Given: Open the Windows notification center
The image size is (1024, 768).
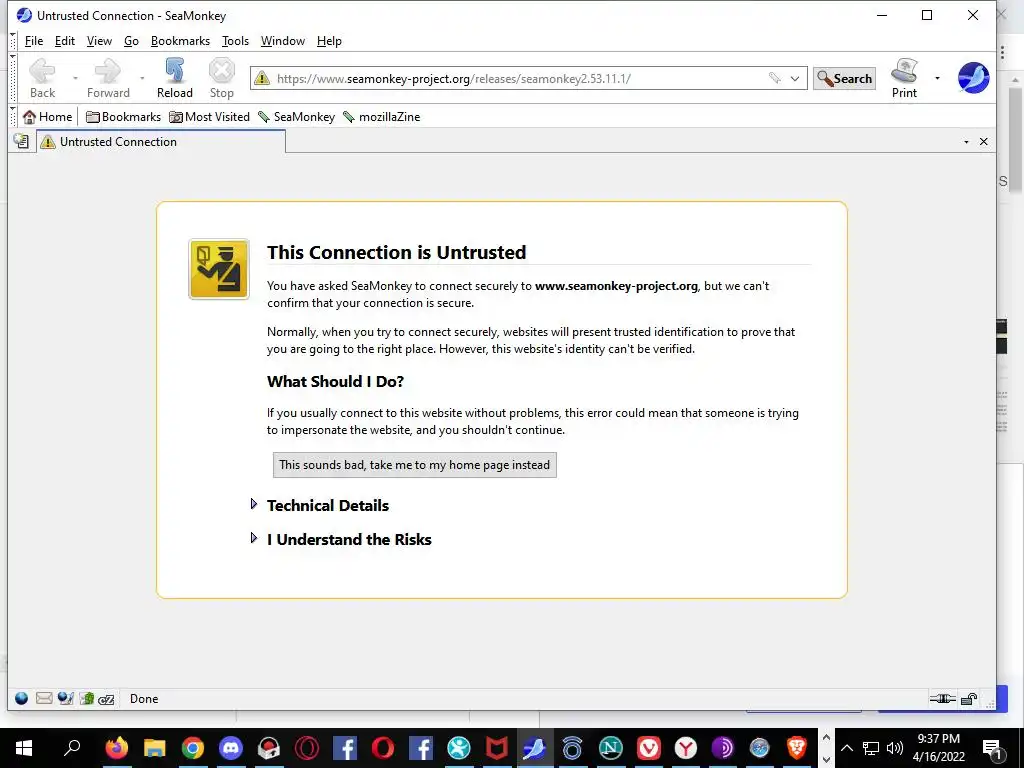Looking at the screenshot, I should pos(993,749).
